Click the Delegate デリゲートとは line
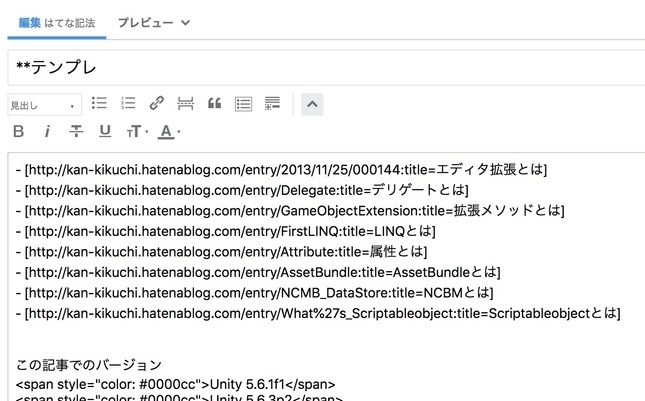This screenshot has width=645, height=401. [242, 190]
